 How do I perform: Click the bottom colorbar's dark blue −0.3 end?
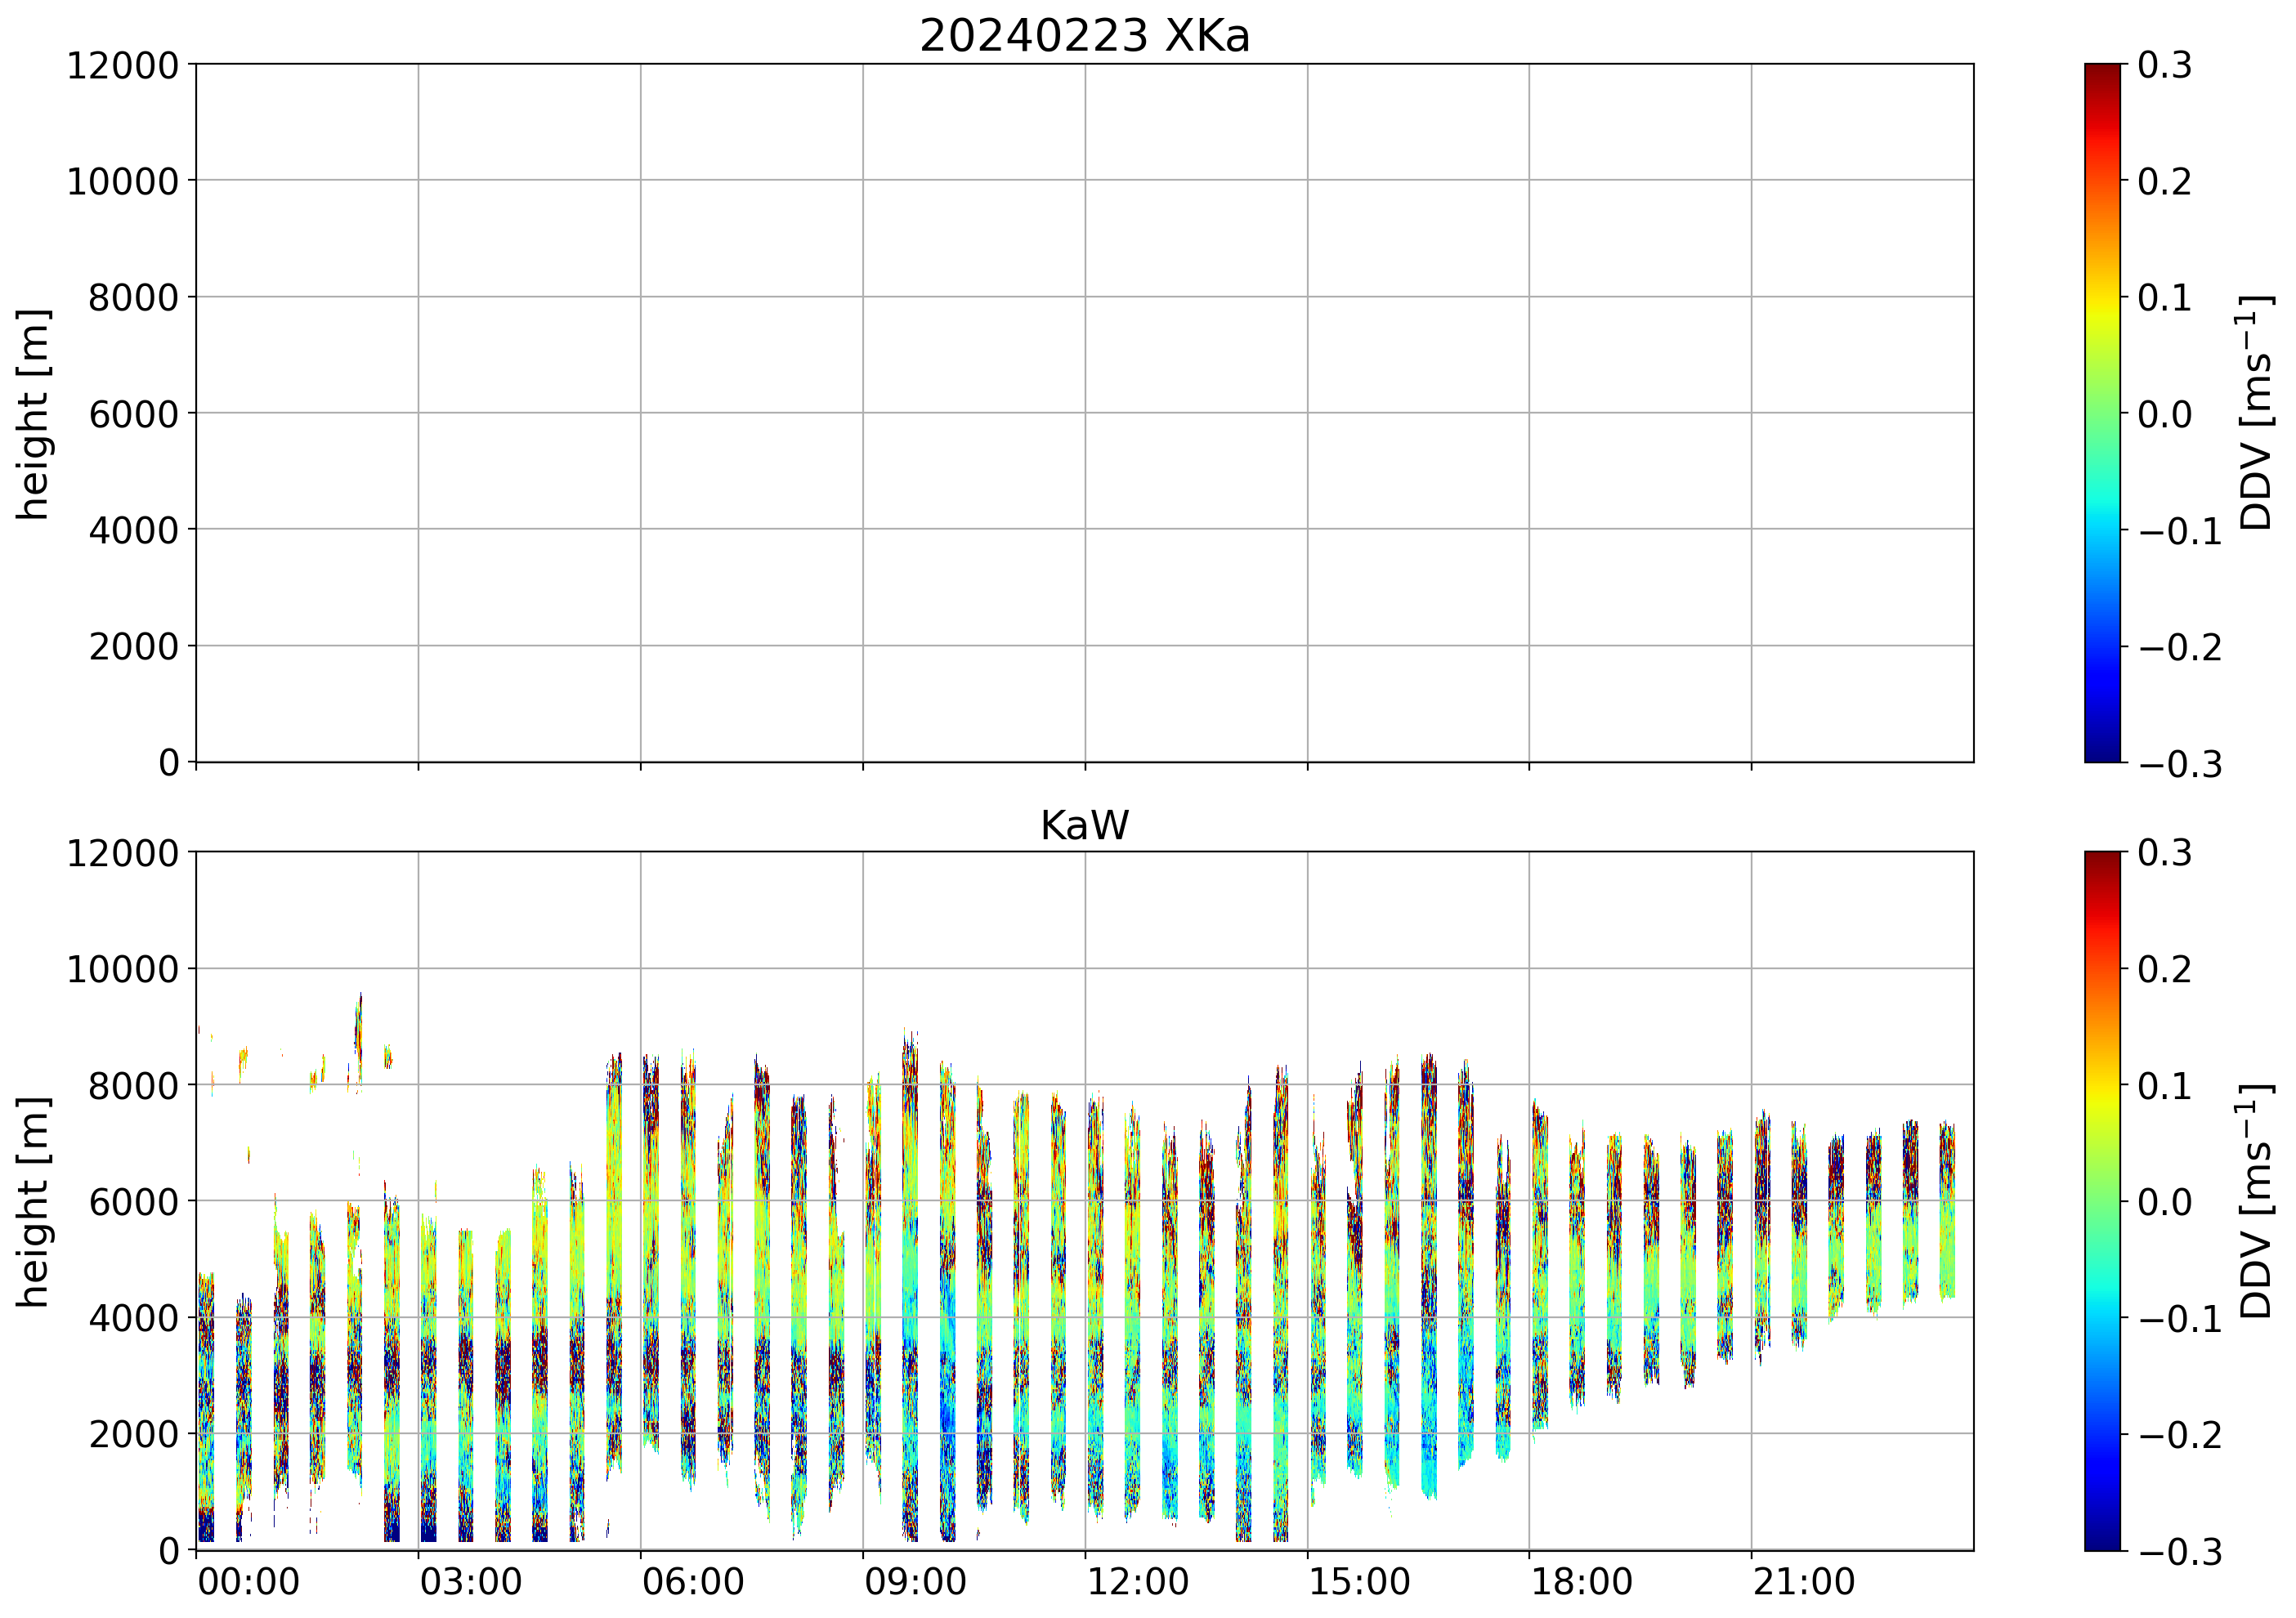2102,1542
